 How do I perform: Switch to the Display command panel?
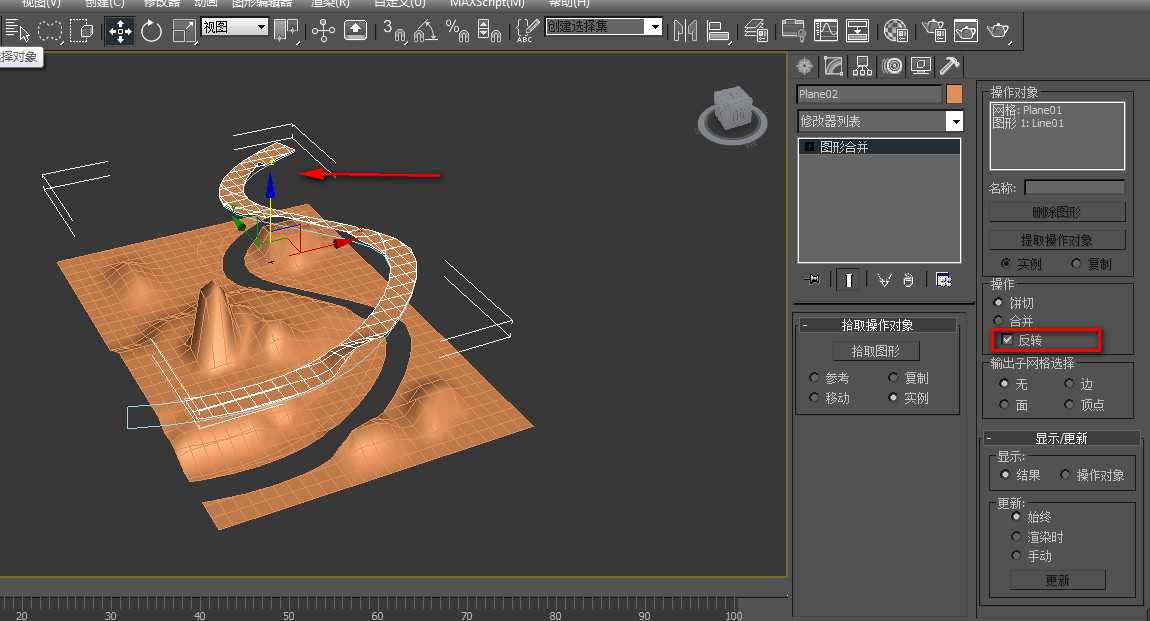(x=920, y=66)
